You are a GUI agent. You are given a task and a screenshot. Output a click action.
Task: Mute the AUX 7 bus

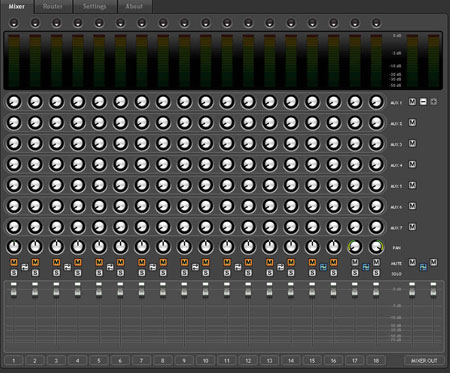tap(412, 227)
